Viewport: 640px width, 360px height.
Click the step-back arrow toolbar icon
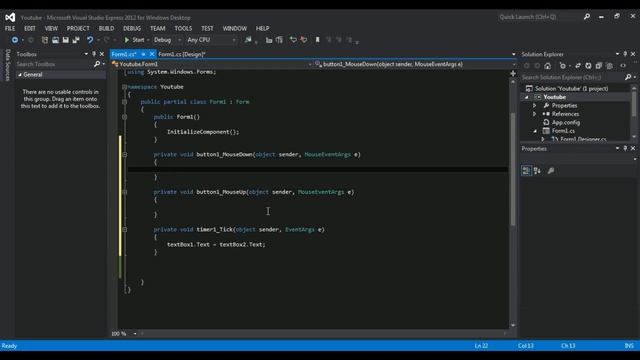click(293, 40)
